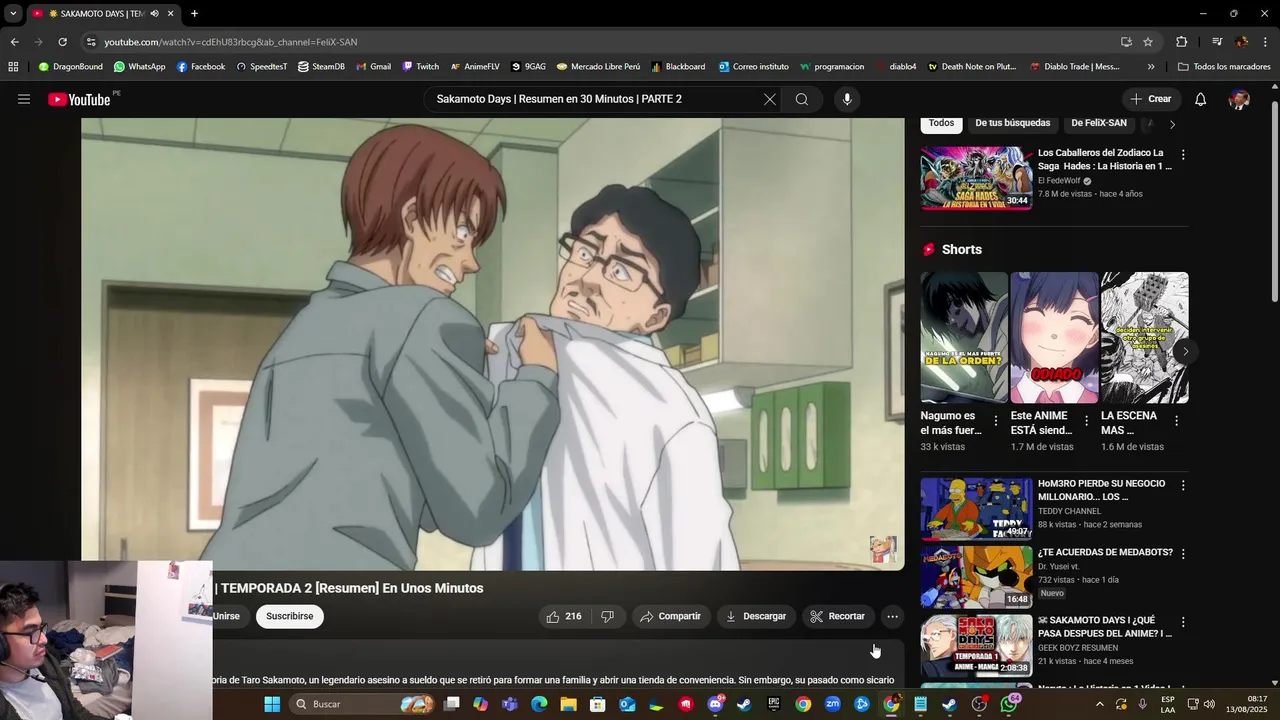The width and height of the screenshot is (1280, 720).
Task: Open the Crear menu
Action: tap(1151, 99)
